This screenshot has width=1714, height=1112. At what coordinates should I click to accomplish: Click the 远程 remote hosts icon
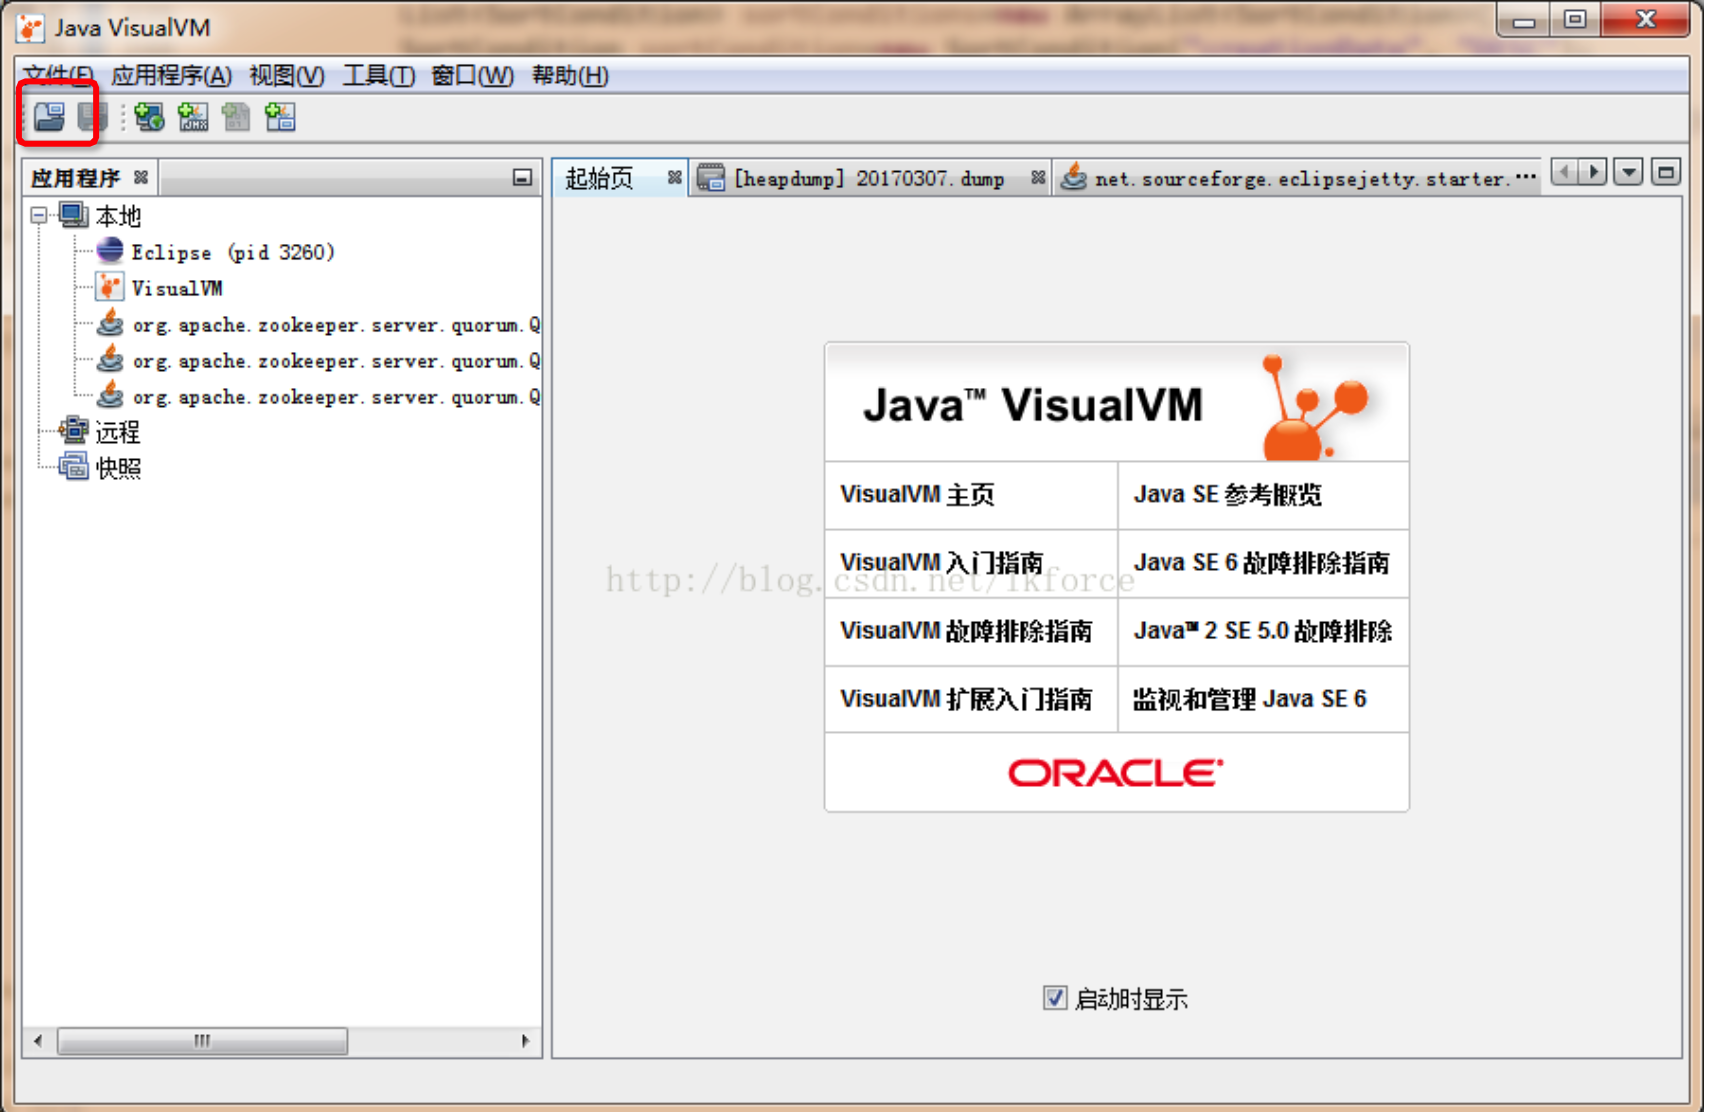pos(73,431)
